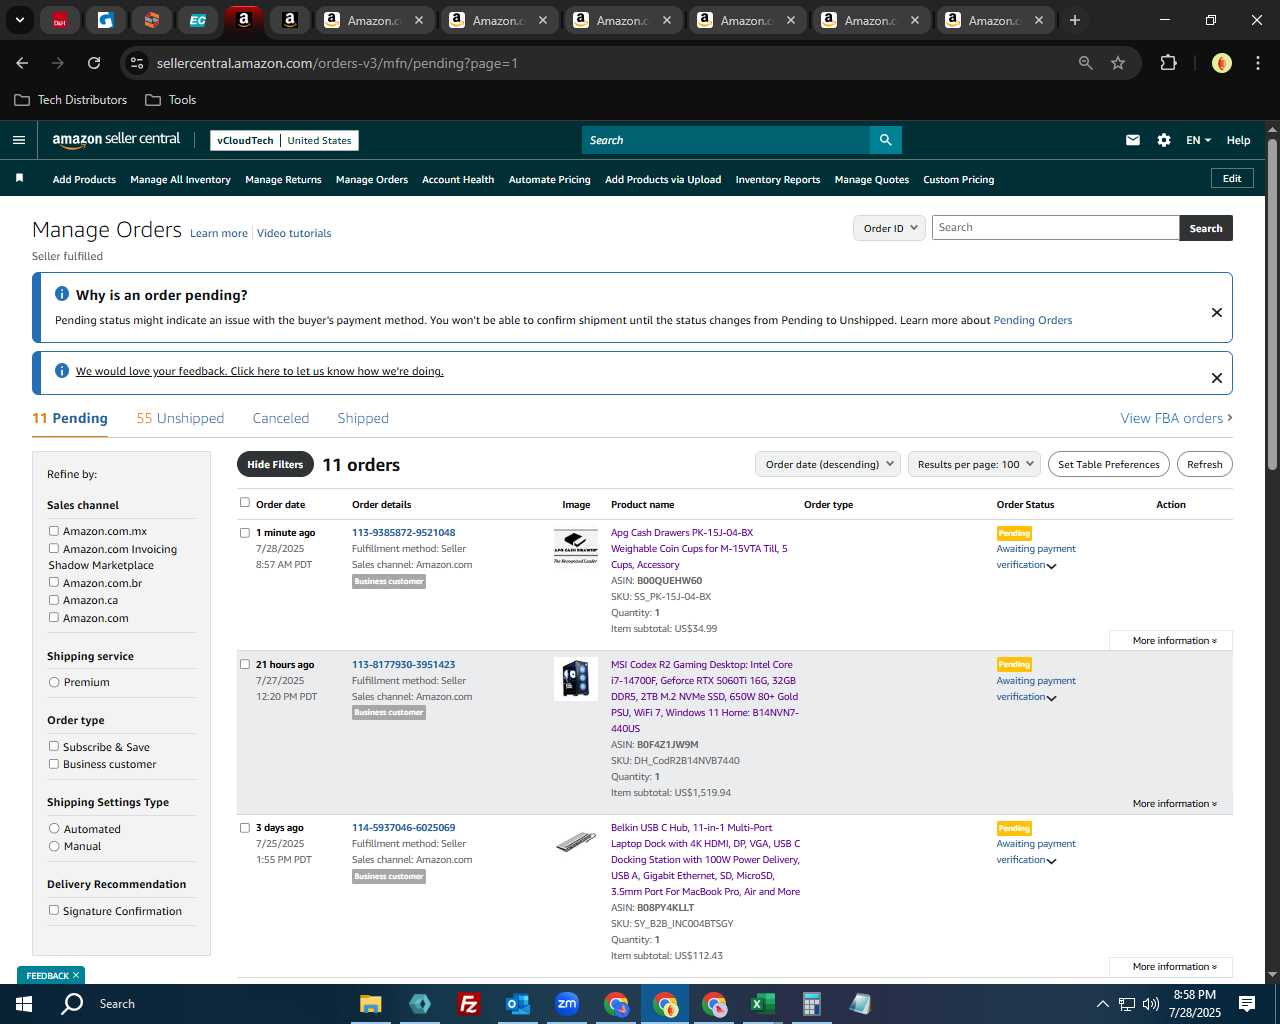The width and height of the screenshot is (1280, 1024).
Task: Open FileZilla from the taskbar
Action: [468, 1004]
